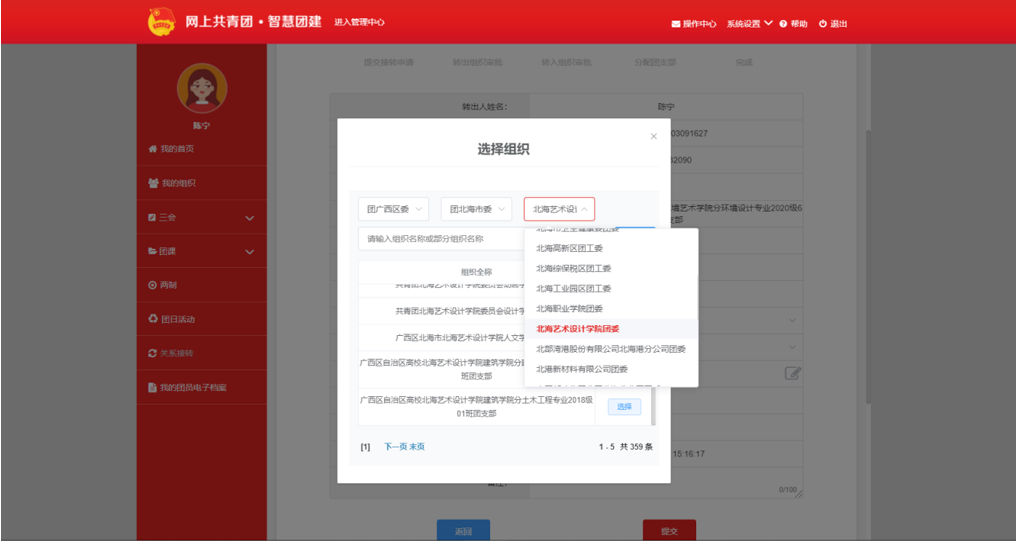Open 操作中心 from the top bar
The image size is (1016, 541).
tap(693, 23)
